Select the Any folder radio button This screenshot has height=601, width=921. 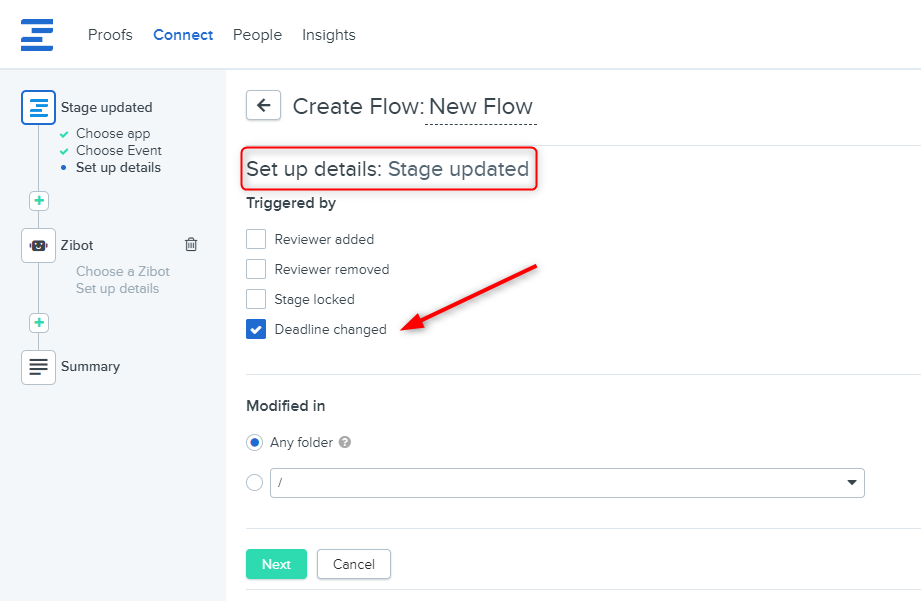coord(255,442)
